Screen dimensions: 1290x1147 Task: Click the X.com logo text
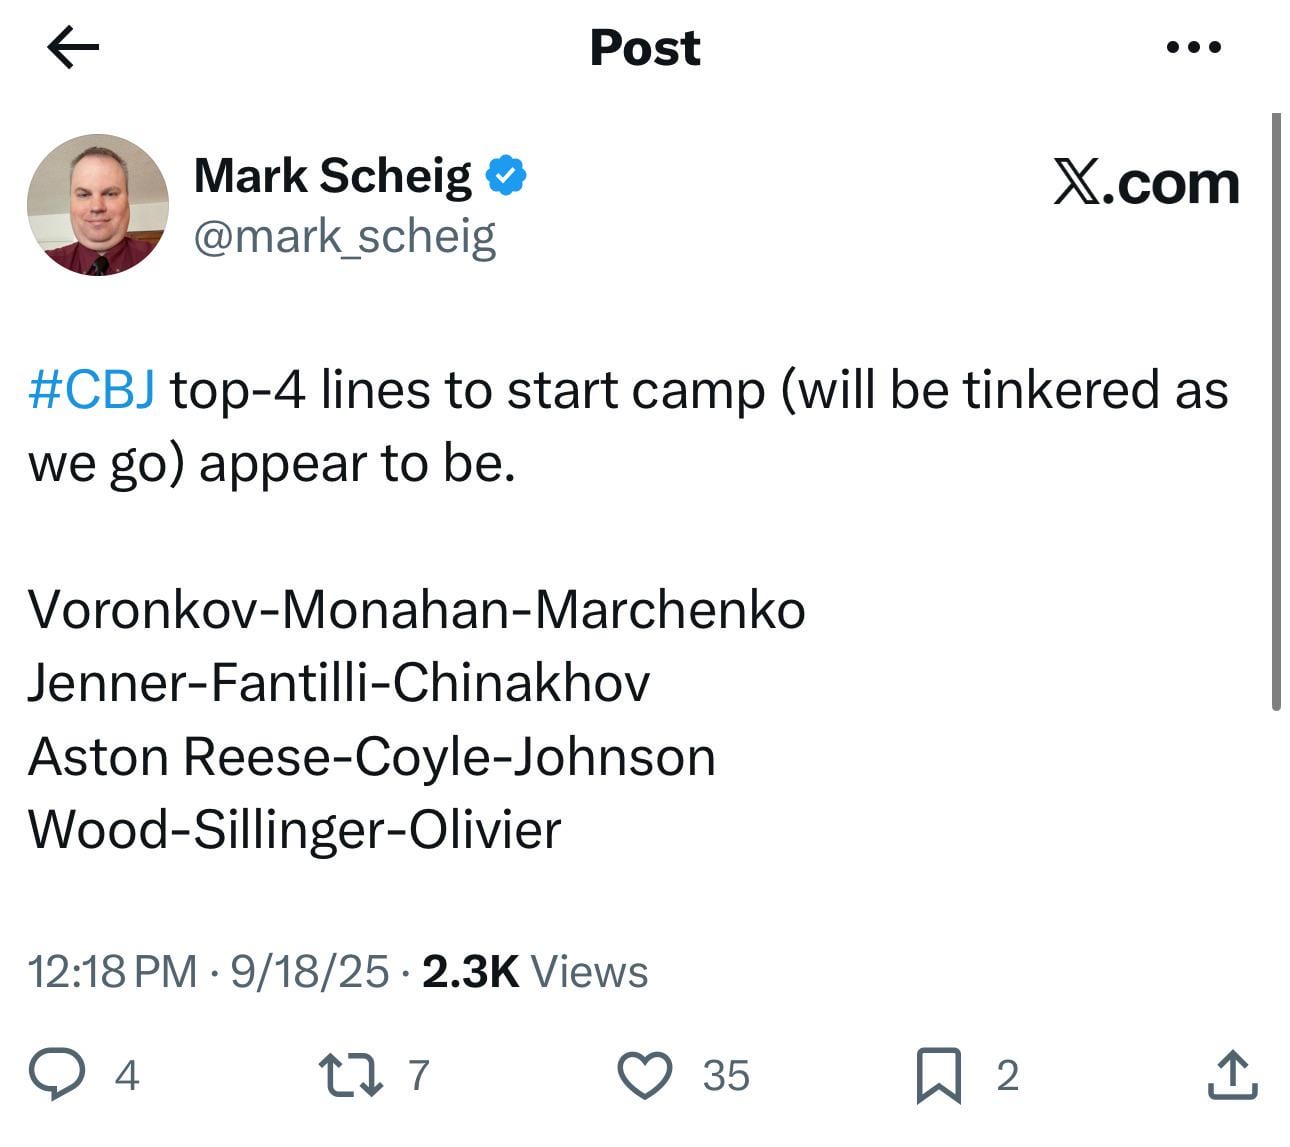1146,183
